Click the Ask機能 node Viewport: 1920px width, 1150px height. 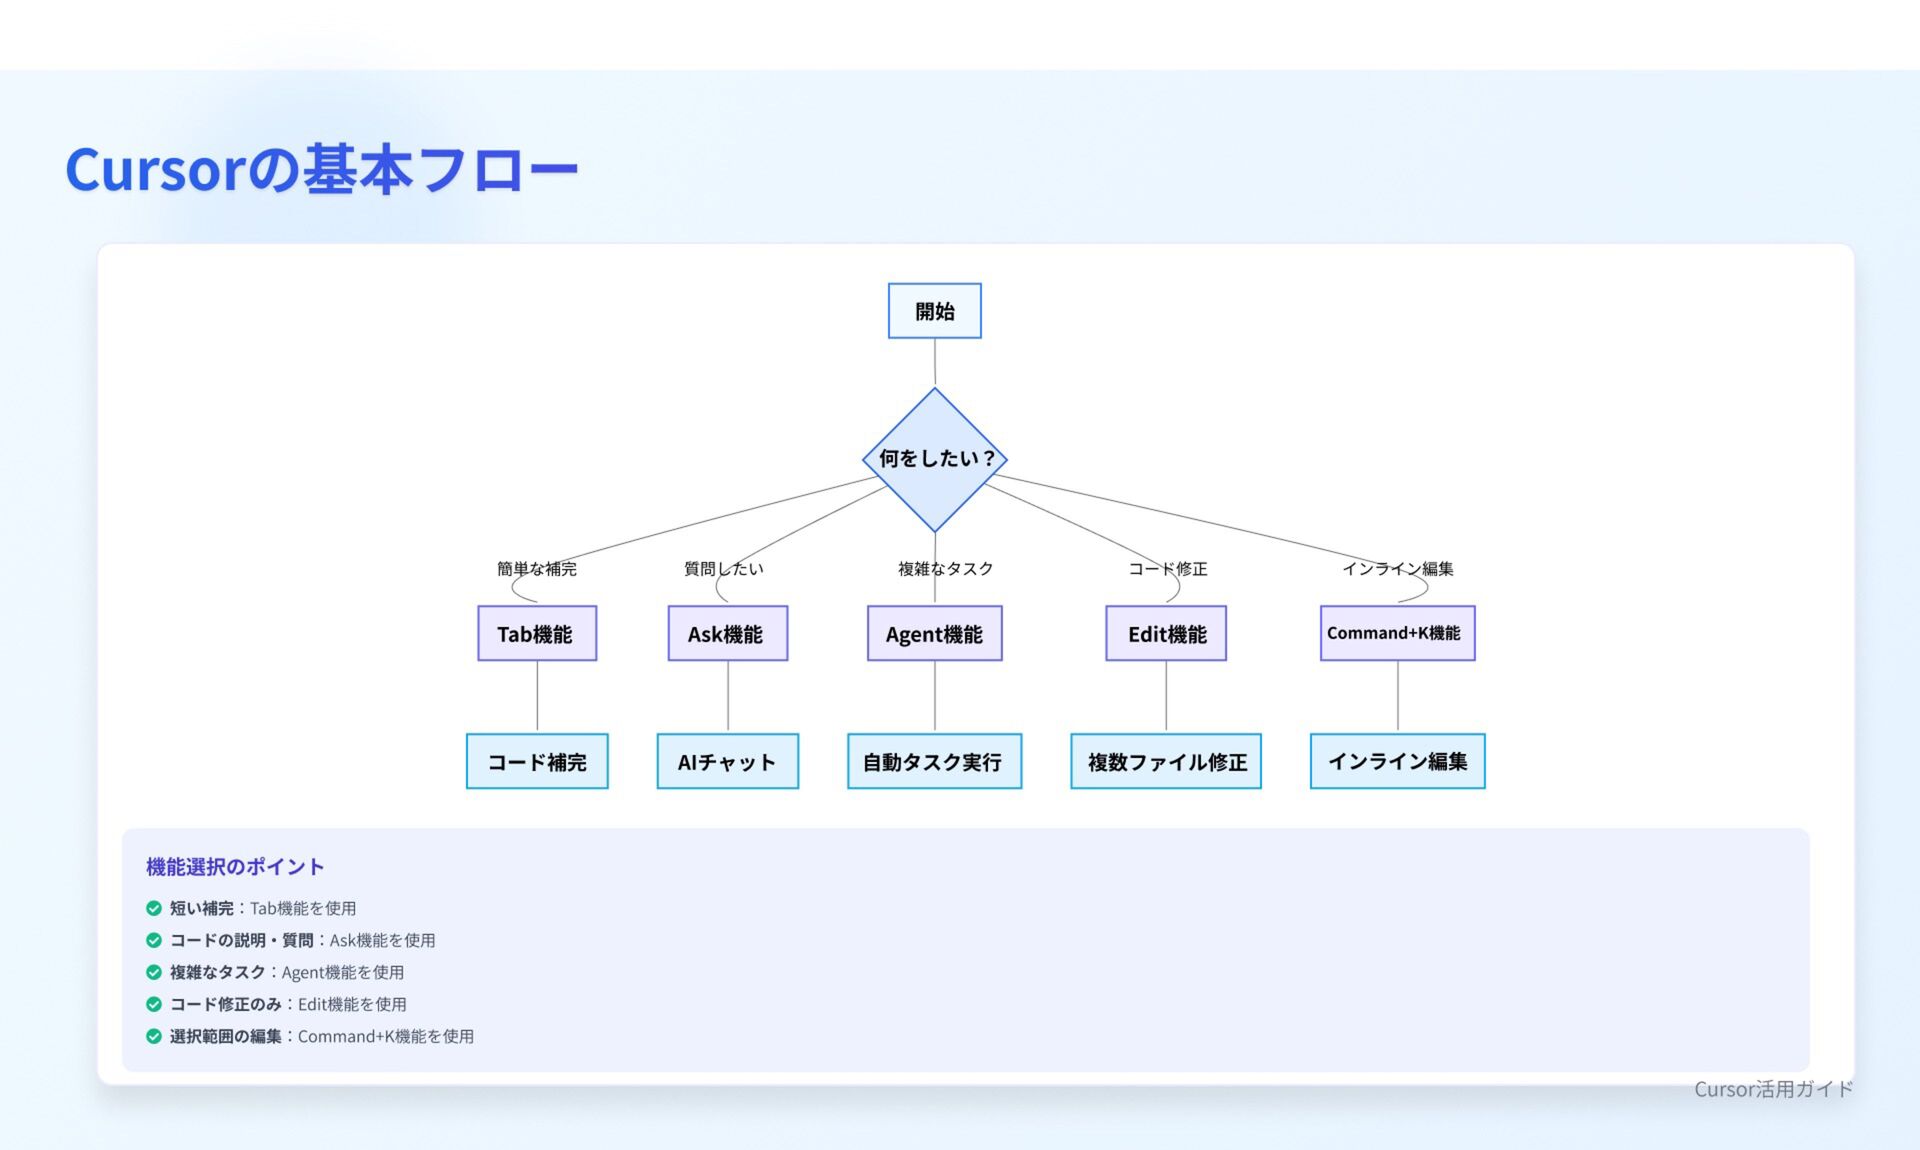coord(727,633)
